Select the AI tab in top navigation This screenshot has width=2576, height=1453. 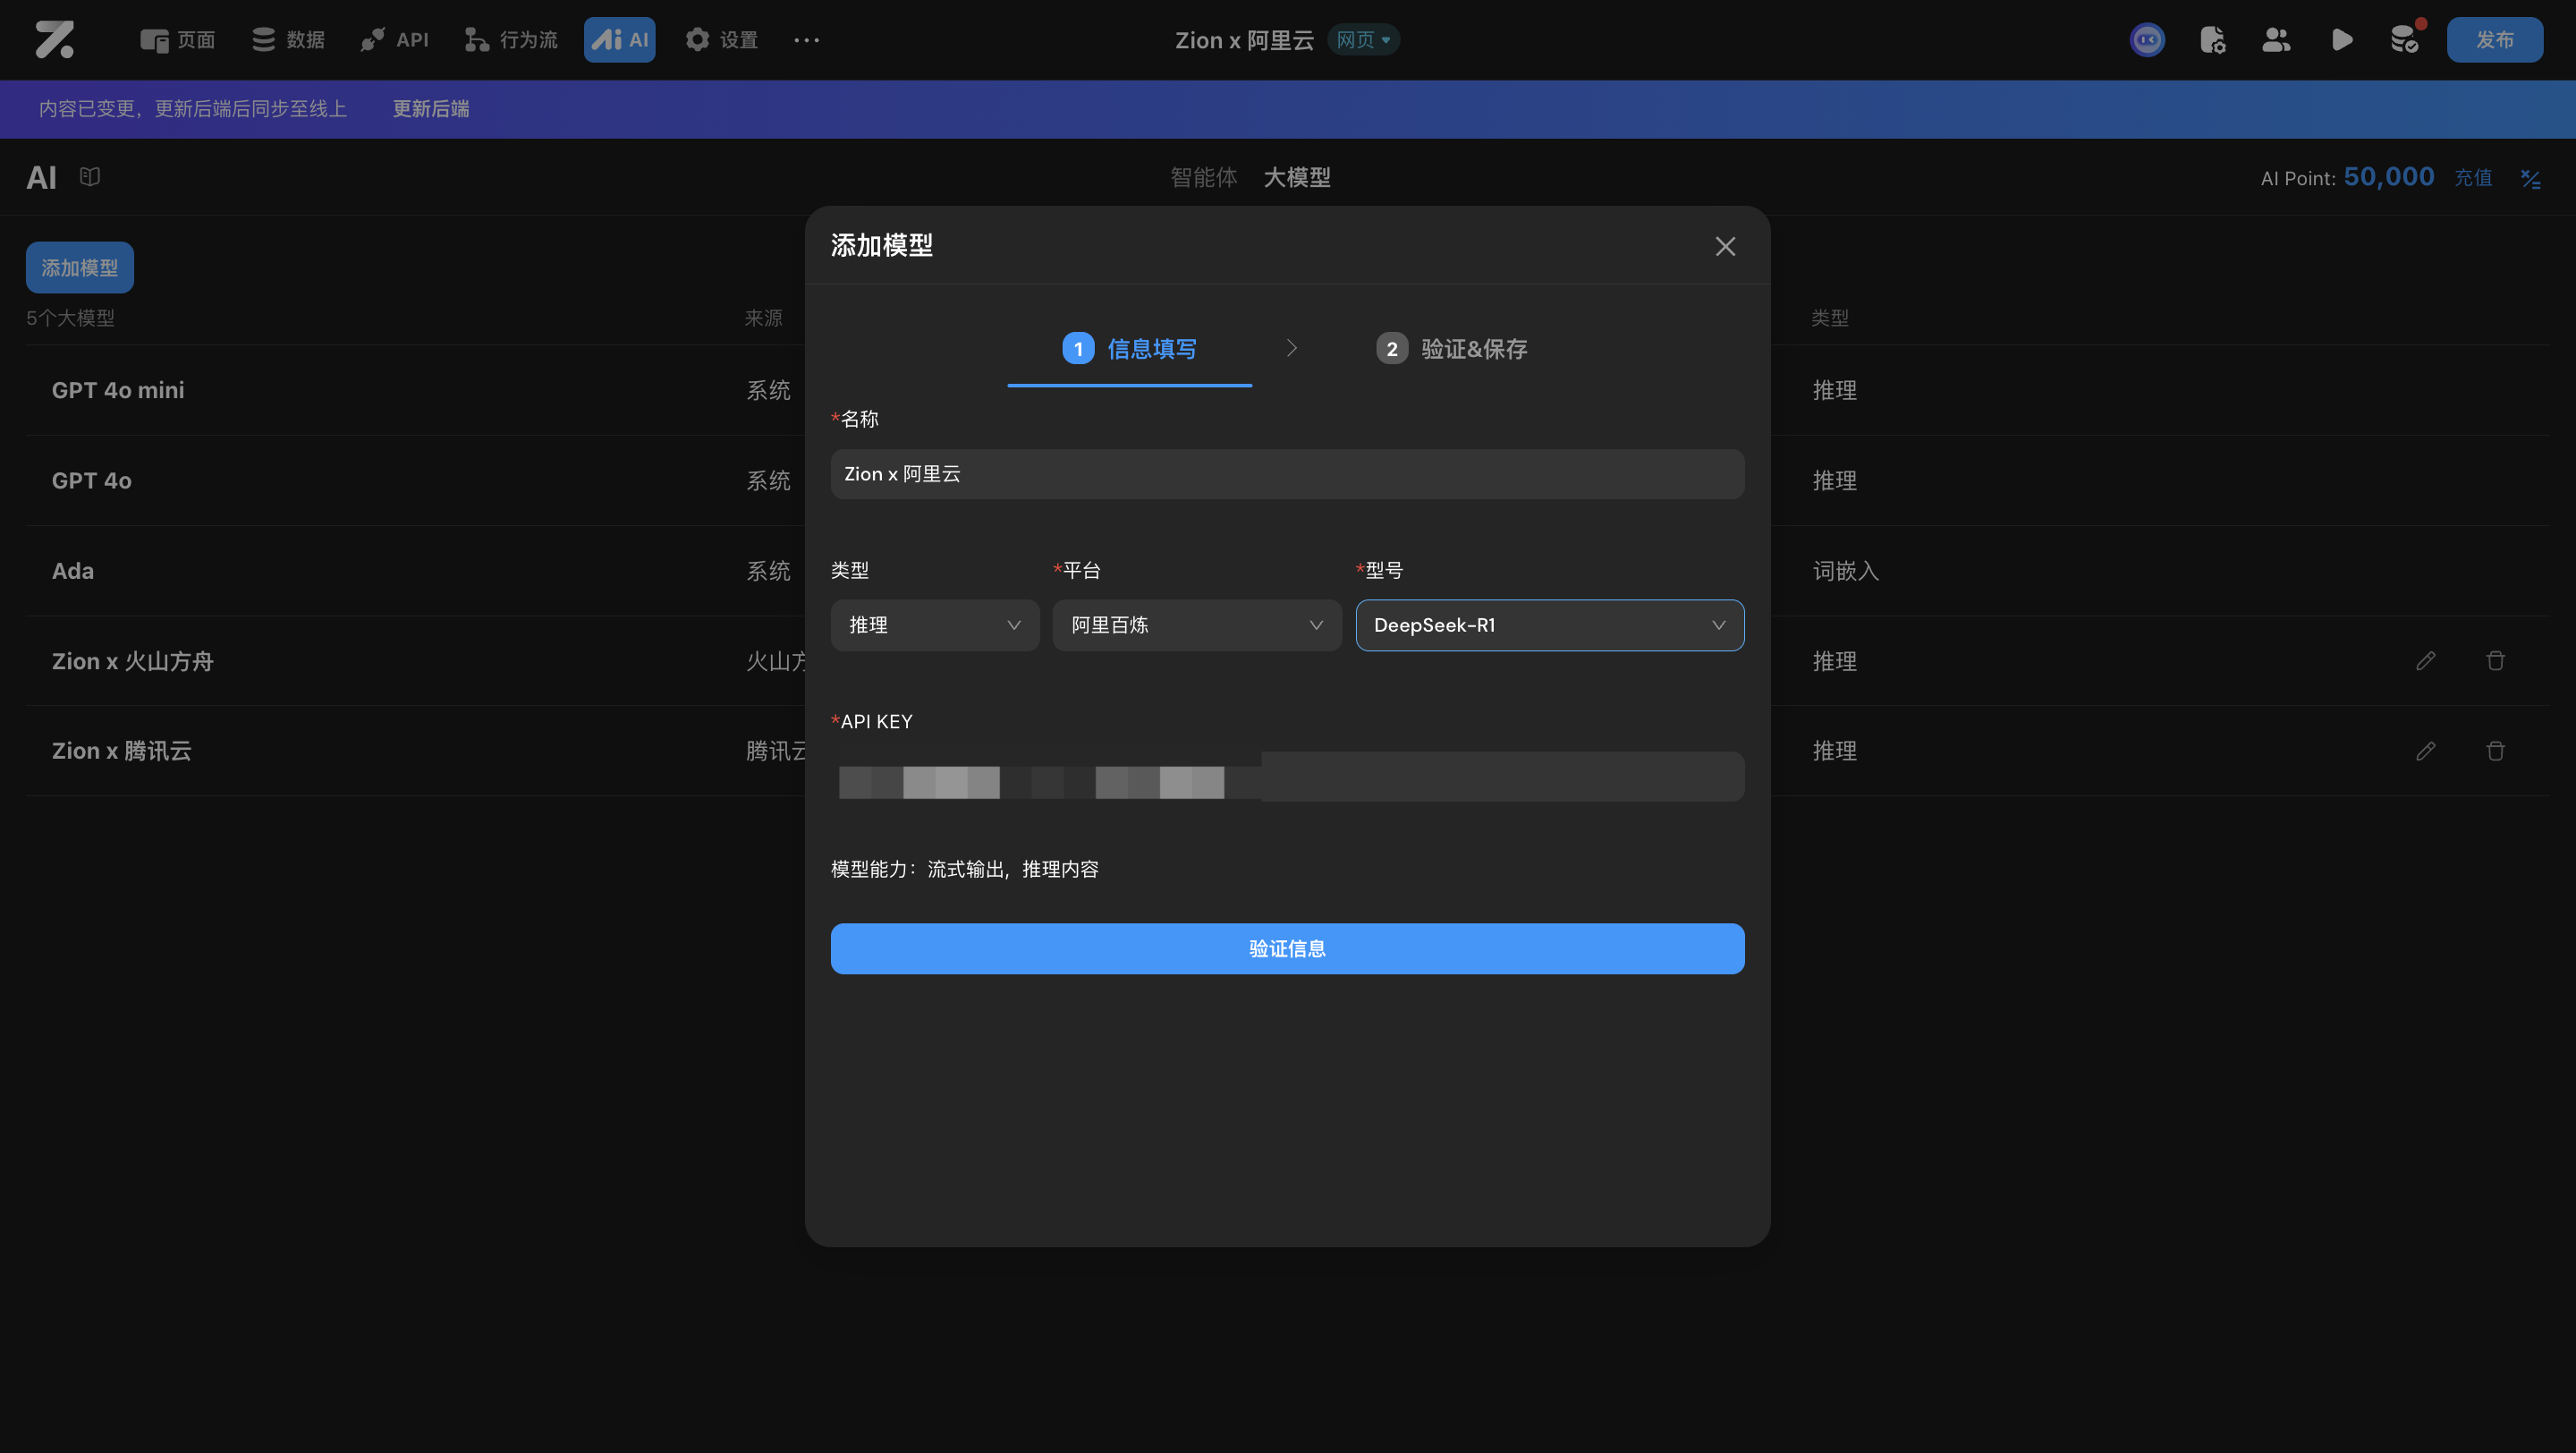(620, 40)
